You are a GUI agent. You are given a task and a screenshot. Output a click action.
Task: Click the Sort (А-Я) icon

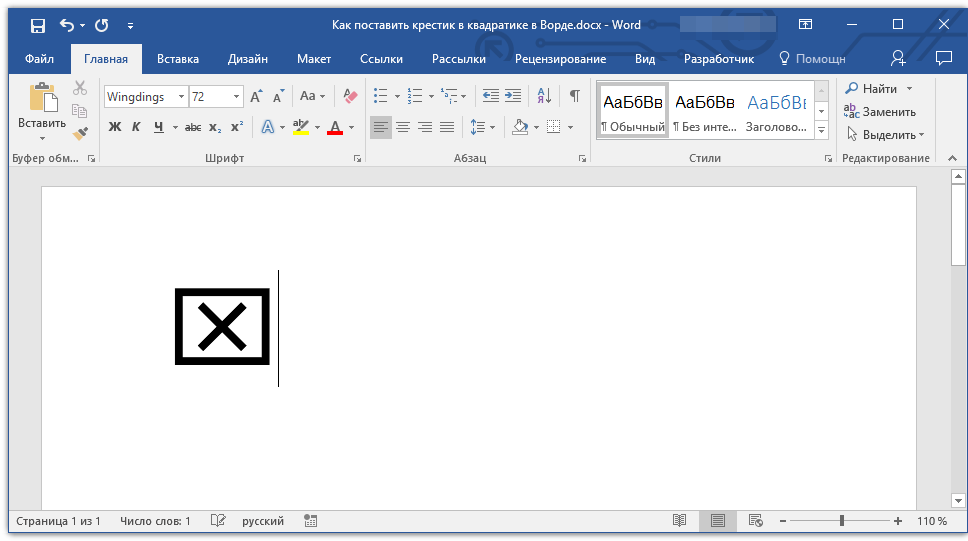point(544,96)
